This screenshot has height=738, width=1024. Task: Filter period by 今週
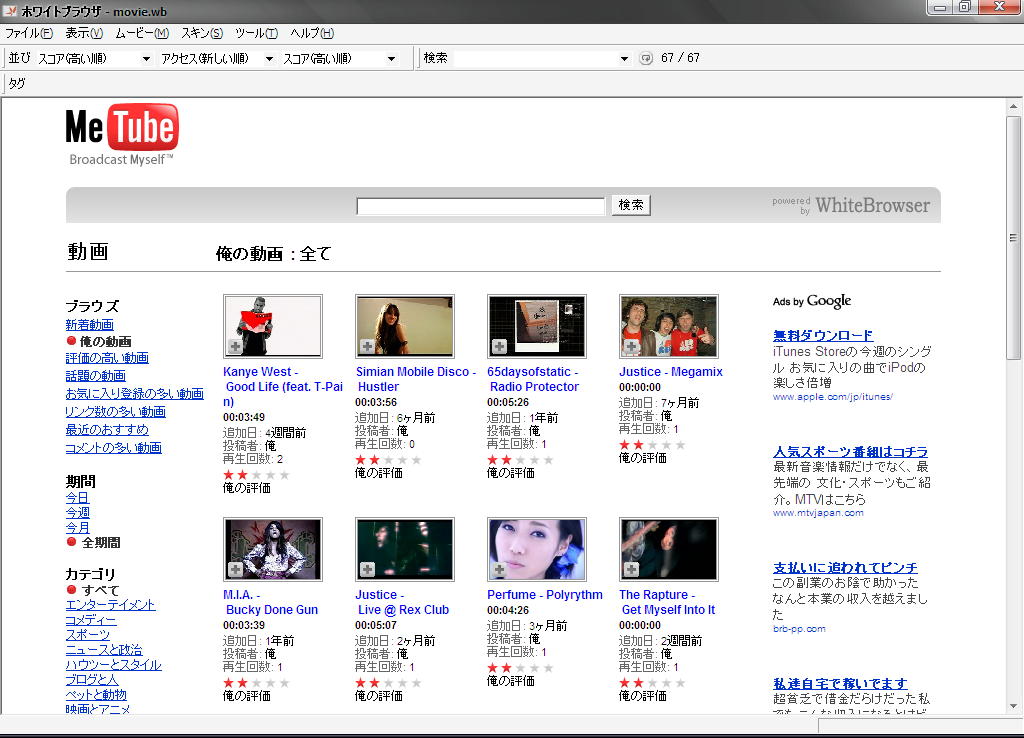tap(78, 513)
